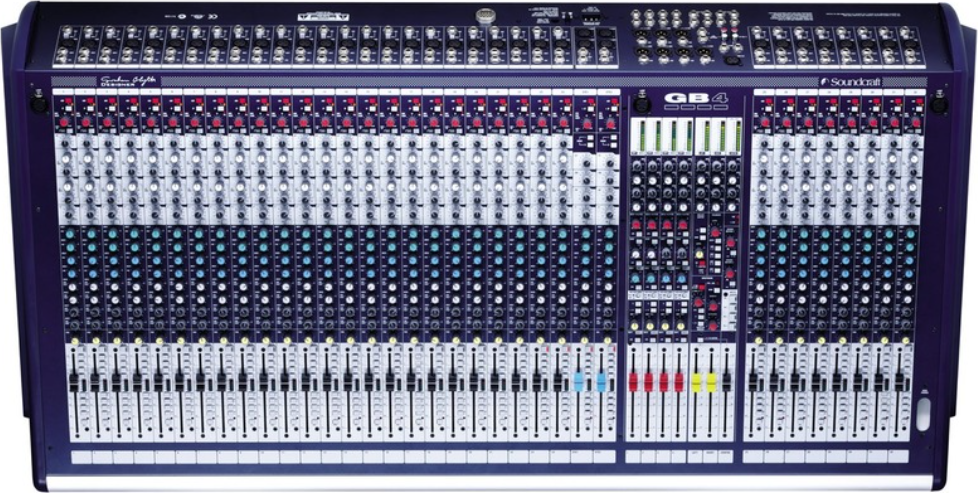Image resolution: width=978 pixels, height=493 pixels.
Task: Select the right yellow master fader
Action: (x=712, y=382)
